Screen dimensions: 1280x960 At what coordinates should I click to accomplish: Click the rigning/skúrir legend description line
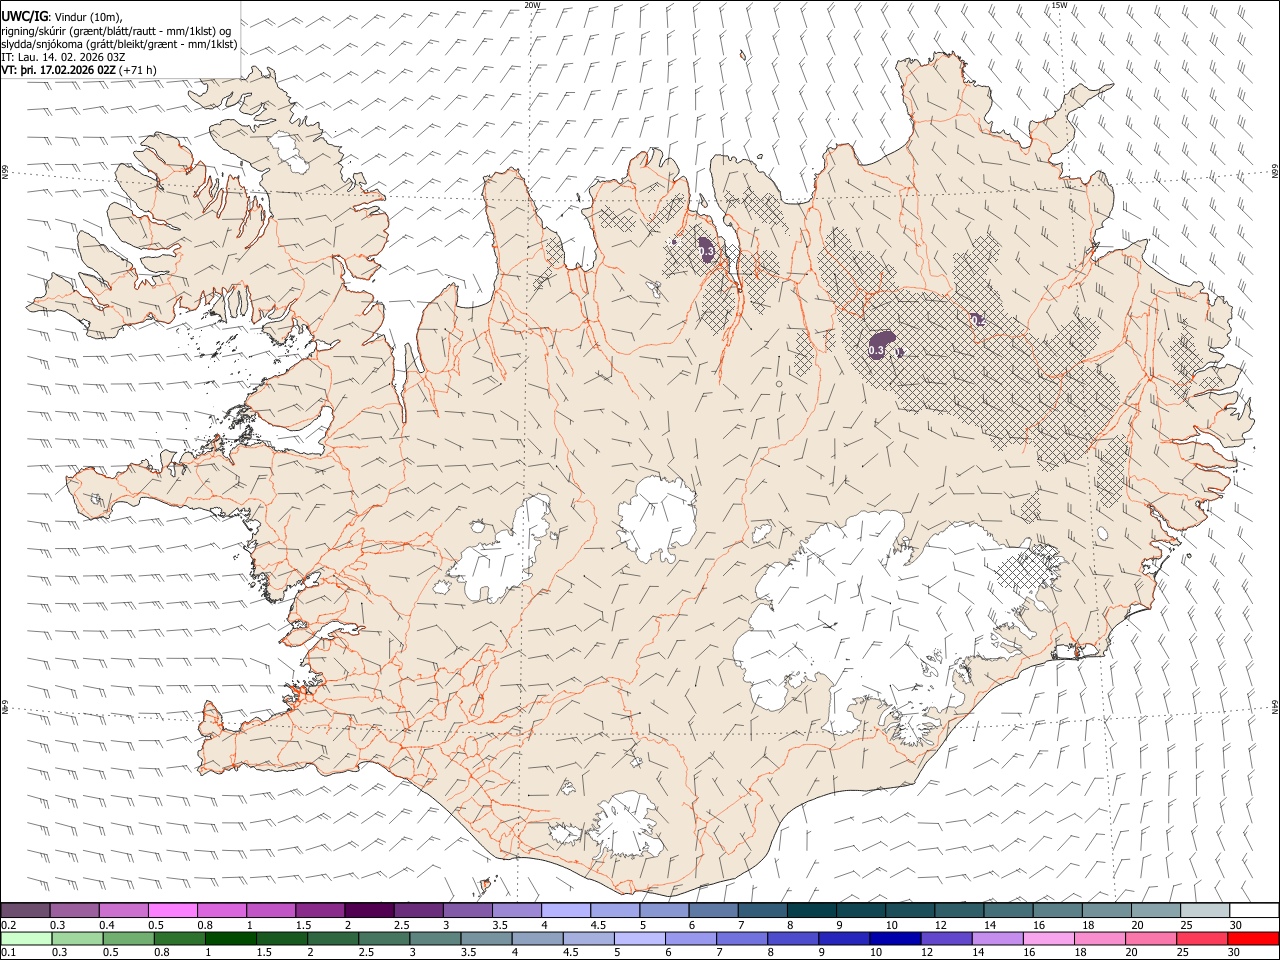(x=116, y=31)
